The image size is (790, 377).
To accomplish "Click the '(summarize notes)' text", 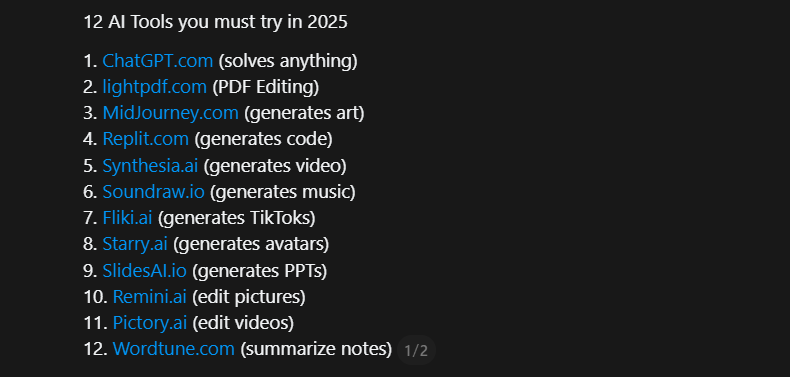I will pyautogui.click(x=316, y=349).
